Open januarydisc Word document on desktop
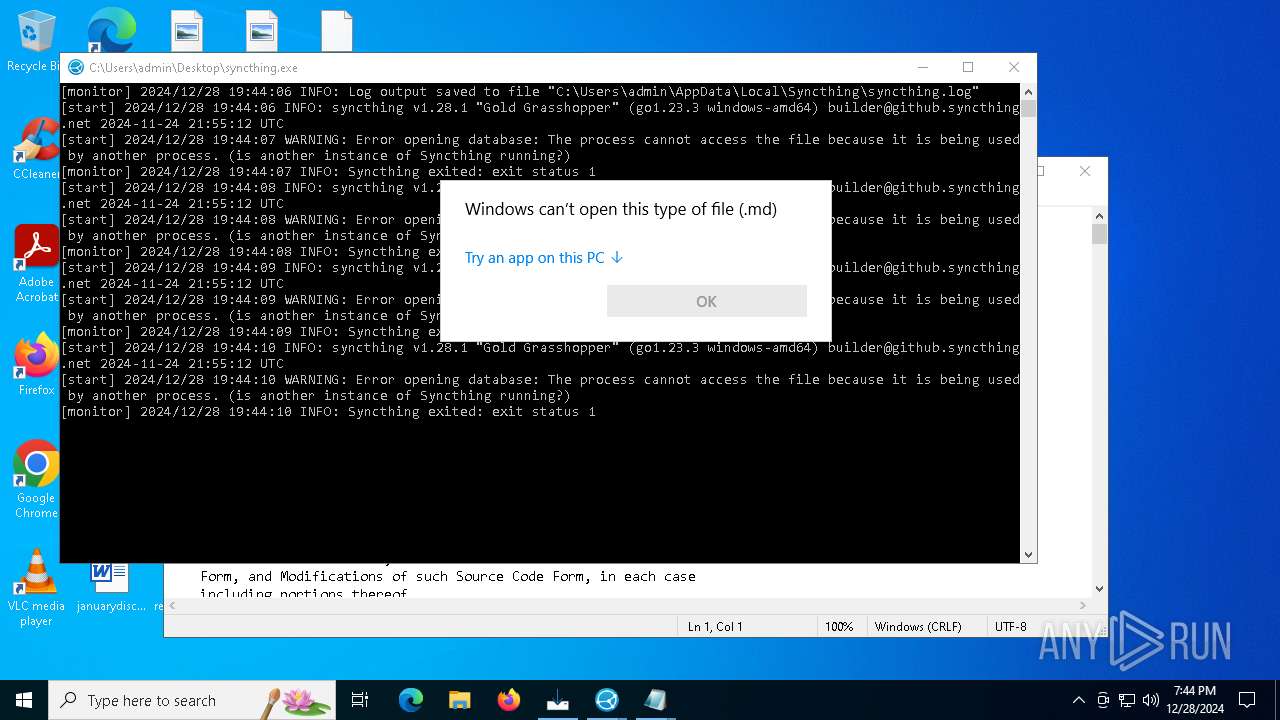Viewport: 1280px width, 720px height. click(x=110, y=588)
